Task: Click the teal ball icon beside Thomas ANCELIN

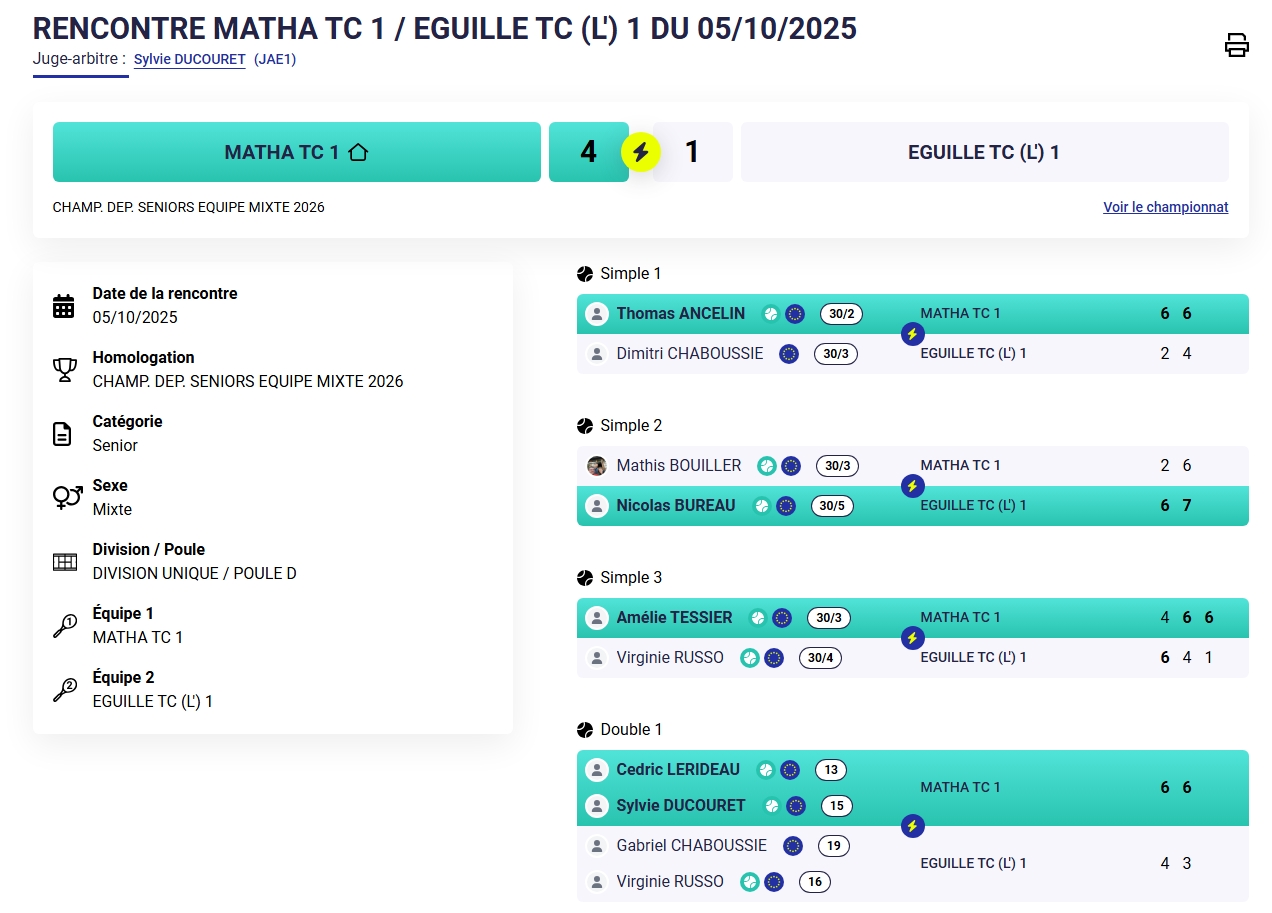Action: tap(770, 314)
